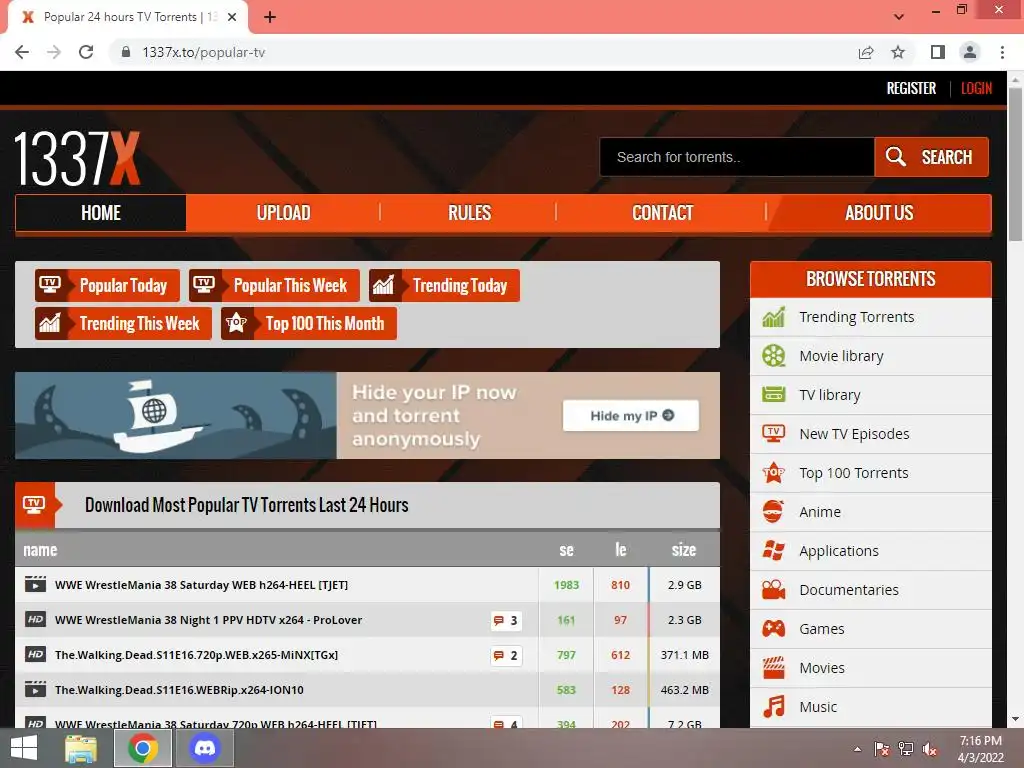Open the Windows Start menu

pos(24,748)
